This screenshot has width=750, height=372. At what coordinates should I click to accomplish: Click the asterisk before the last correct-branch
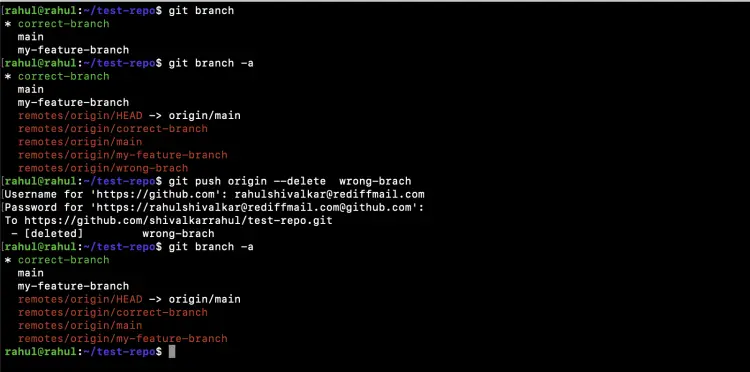click(8, 260)
